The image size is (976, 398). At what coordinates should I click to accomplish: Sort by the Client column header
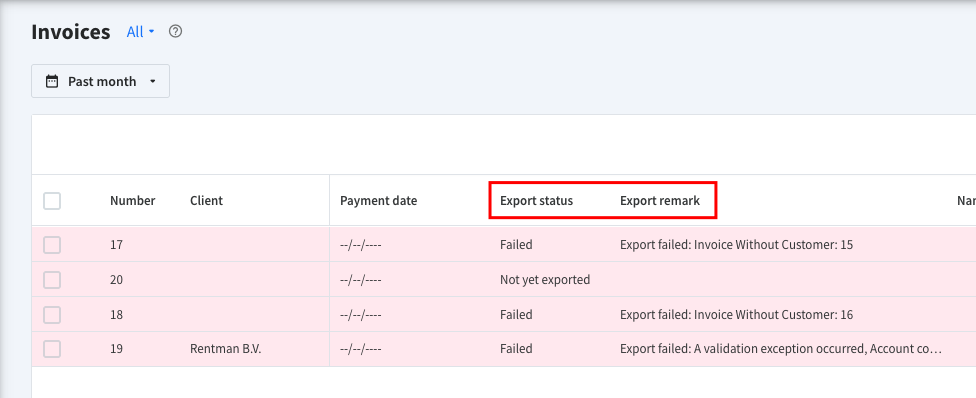coord(206,201)
